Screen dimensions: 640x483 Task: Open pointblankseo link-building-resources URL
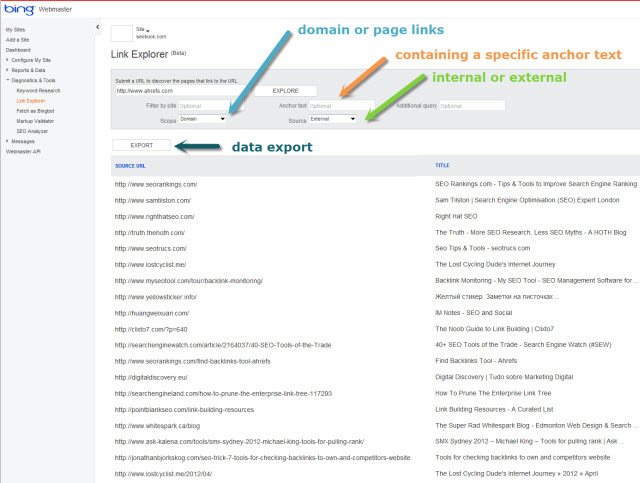point(184,410)
